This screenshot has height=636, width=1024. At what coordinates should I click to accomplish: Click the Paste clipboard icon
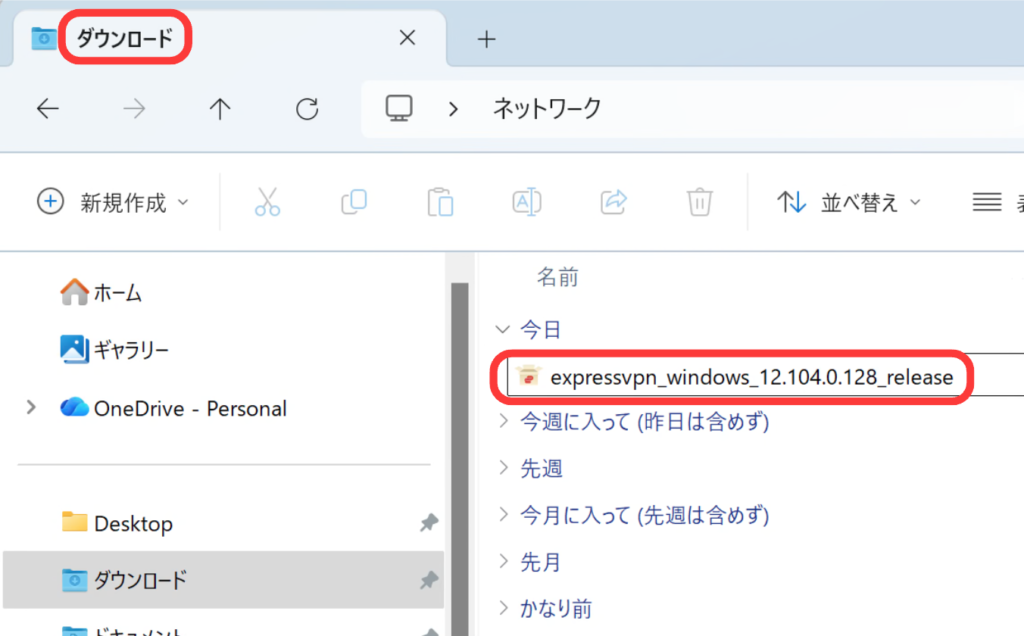click(x=440, y=202)
